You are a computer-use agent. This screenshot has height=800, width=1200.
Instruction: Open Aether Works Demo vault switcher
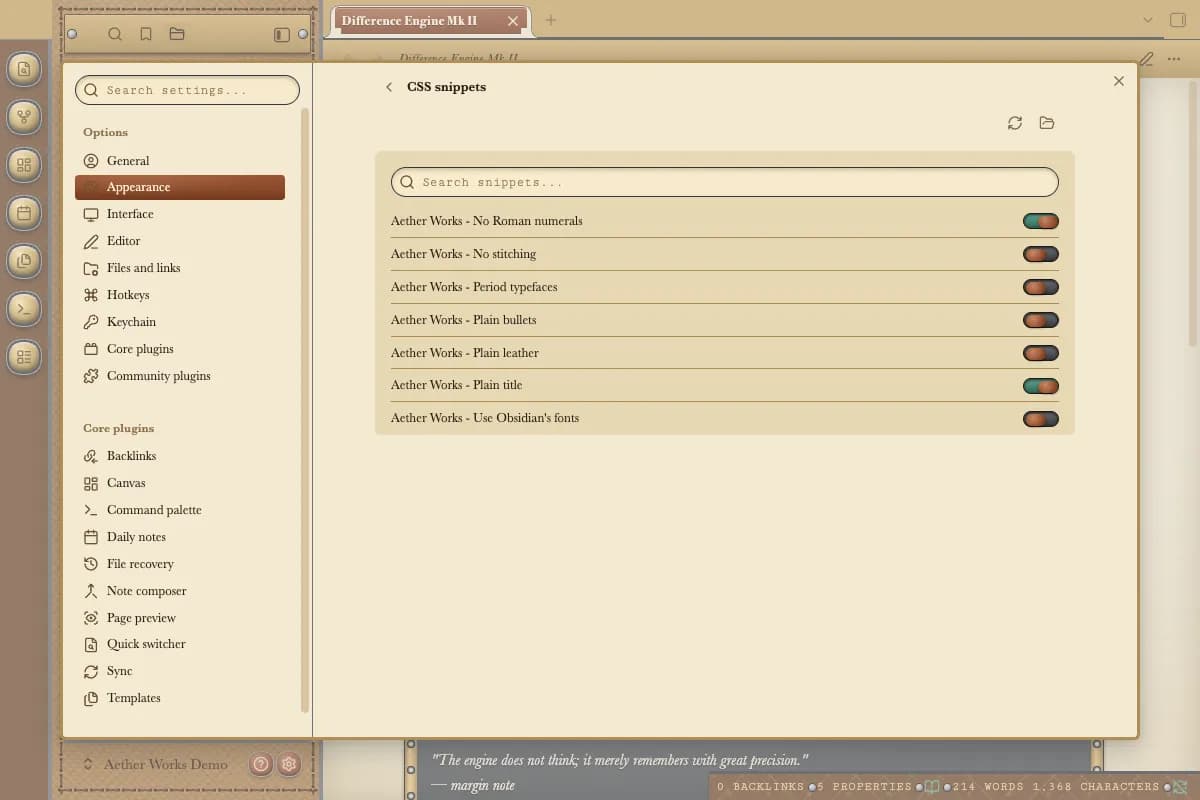(156, 764)
